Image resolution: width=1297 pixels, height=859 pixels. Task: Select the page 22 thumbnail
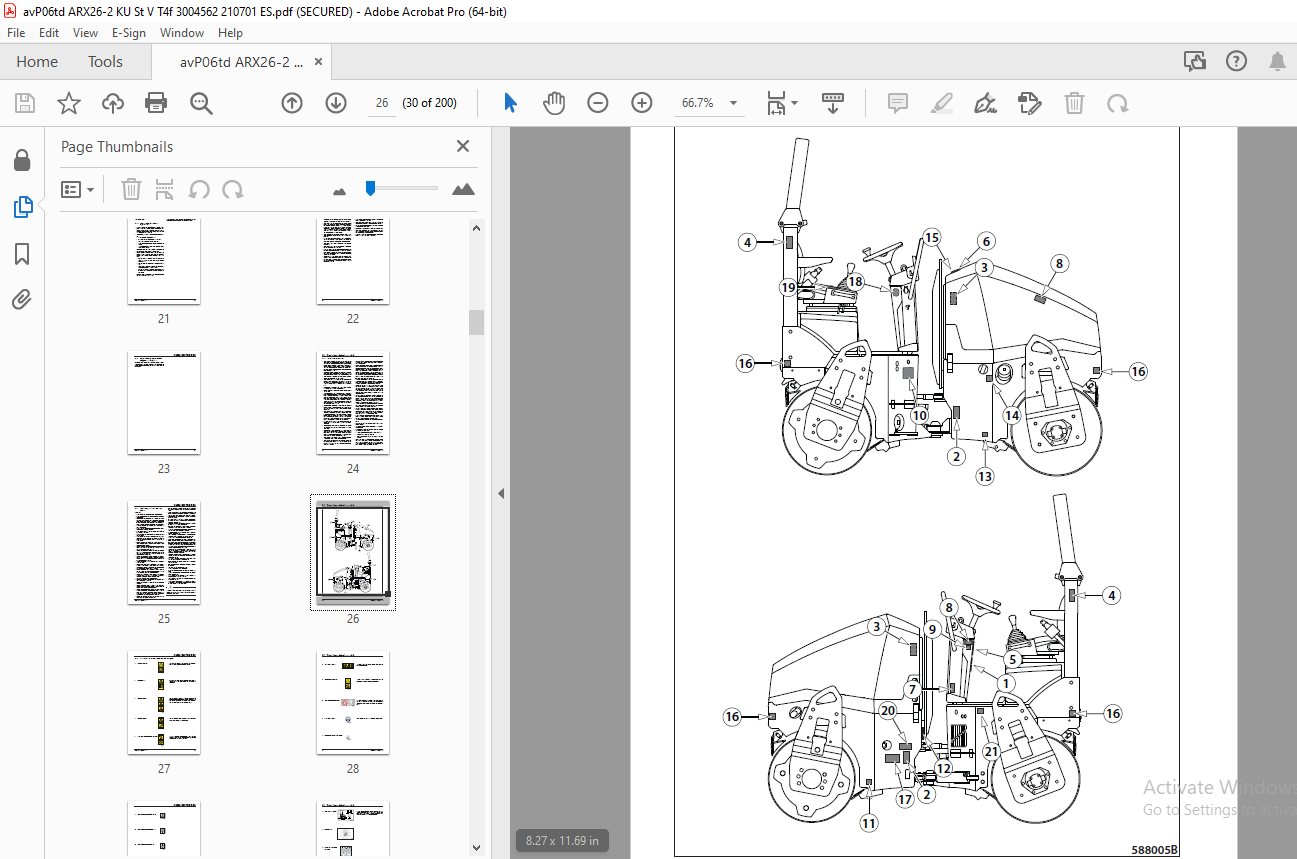click(353, 261)
